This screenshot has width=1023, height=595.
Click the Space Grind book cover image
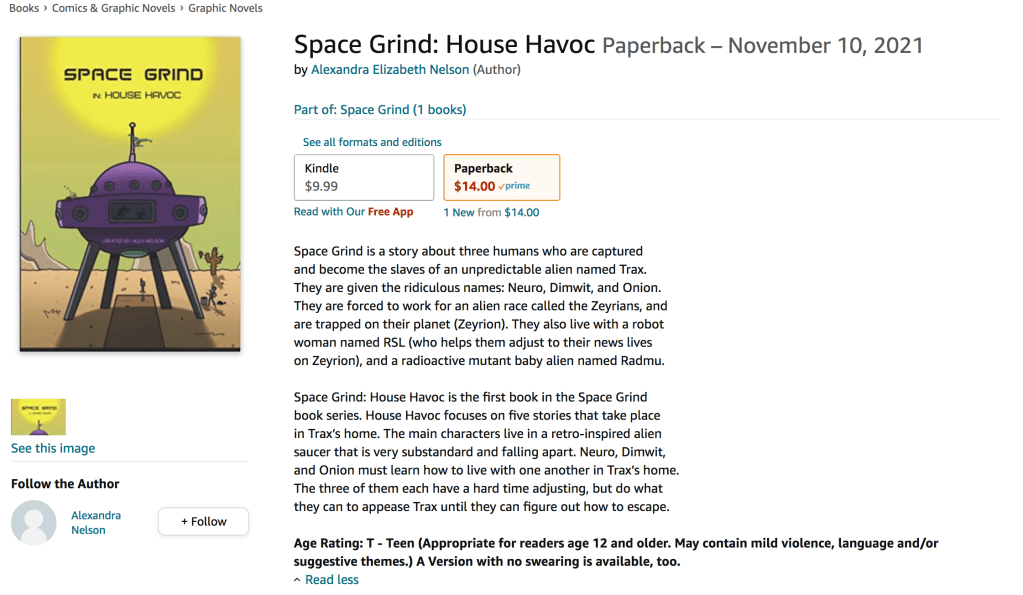[130, 194]
